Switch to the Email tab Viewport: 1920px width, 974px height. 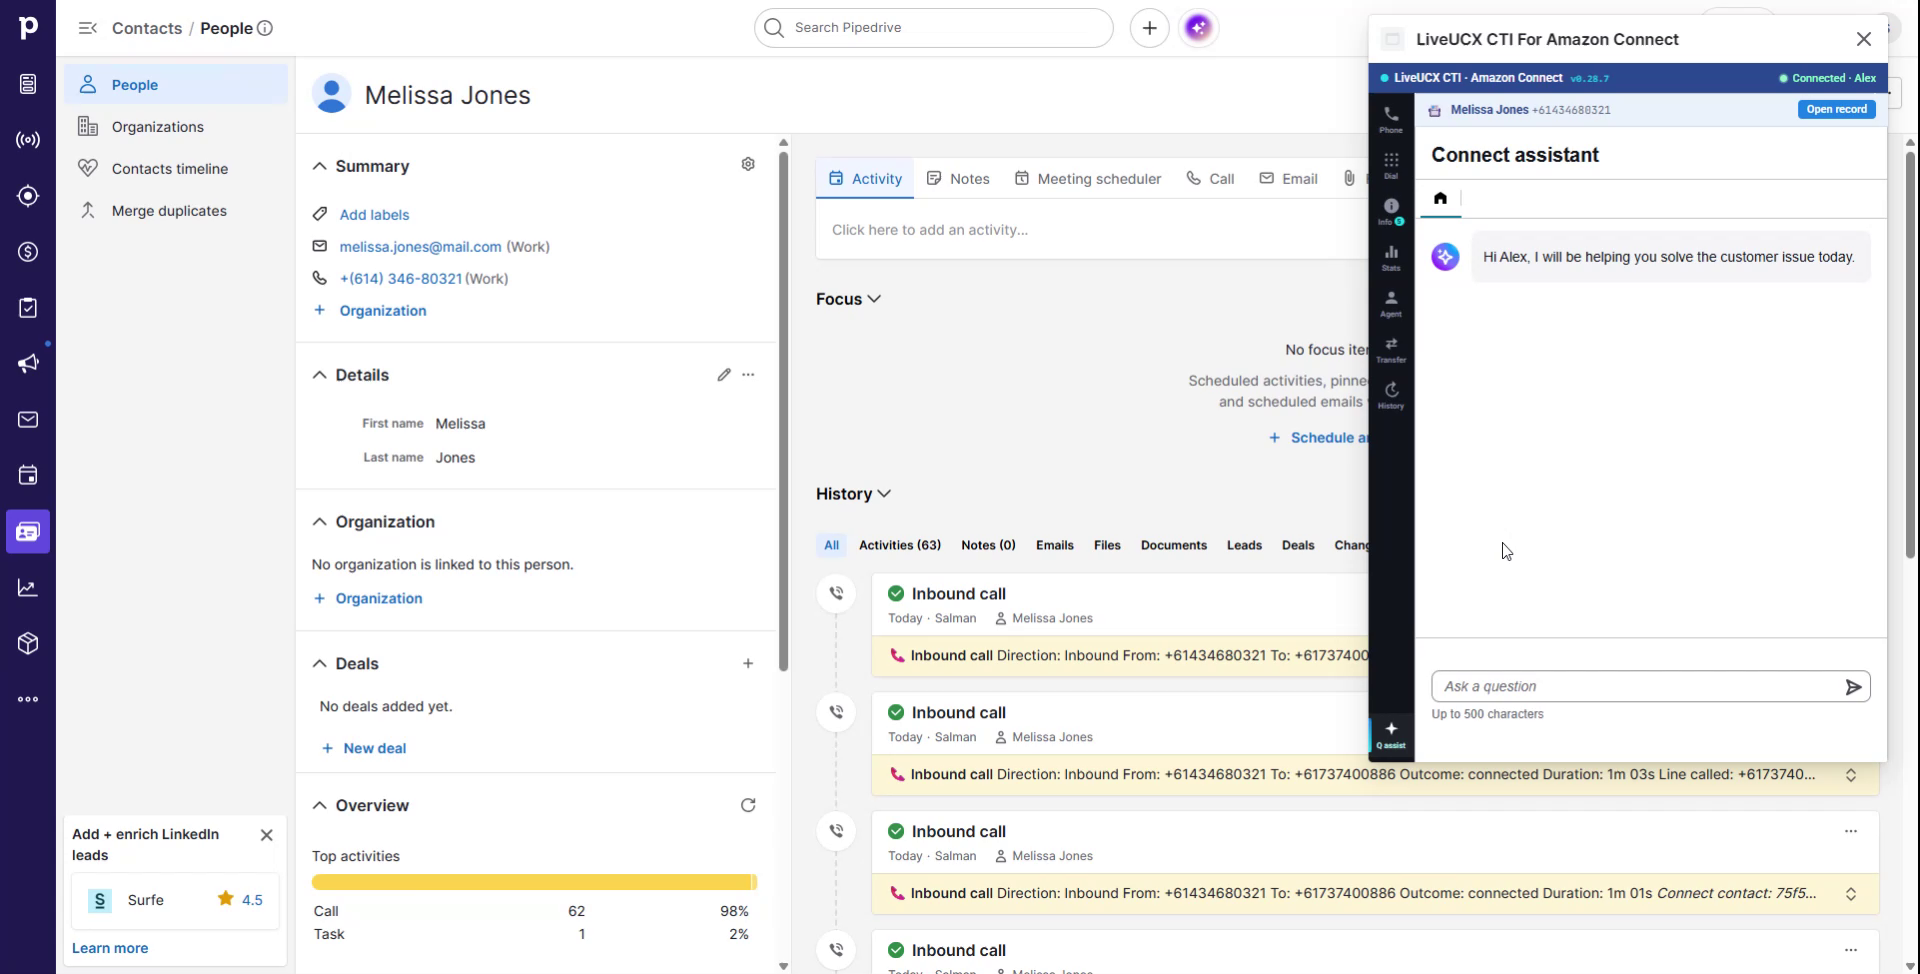[x=1288, y=179]
